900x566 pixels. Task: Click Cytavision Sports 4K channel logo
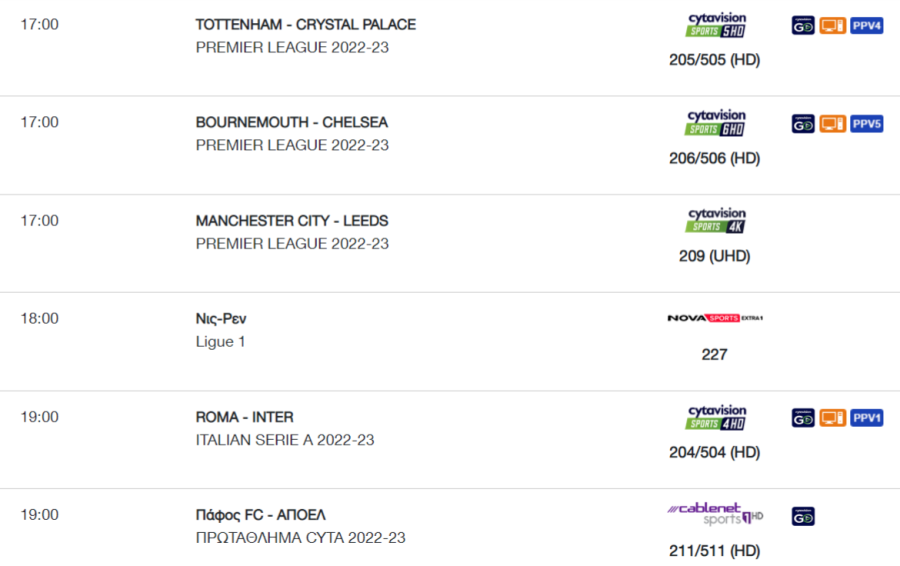716,221
